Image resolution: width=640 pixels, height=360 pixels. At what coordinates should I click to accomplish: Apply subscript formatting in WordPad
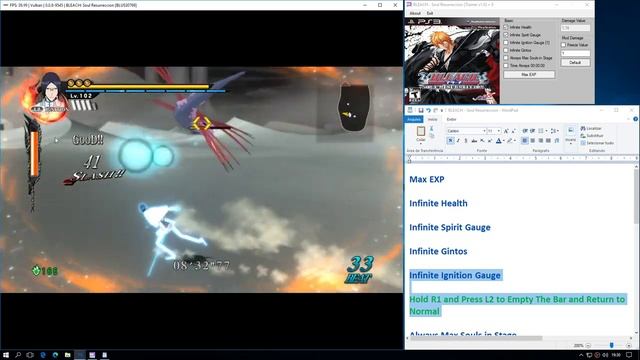(482, 140)
